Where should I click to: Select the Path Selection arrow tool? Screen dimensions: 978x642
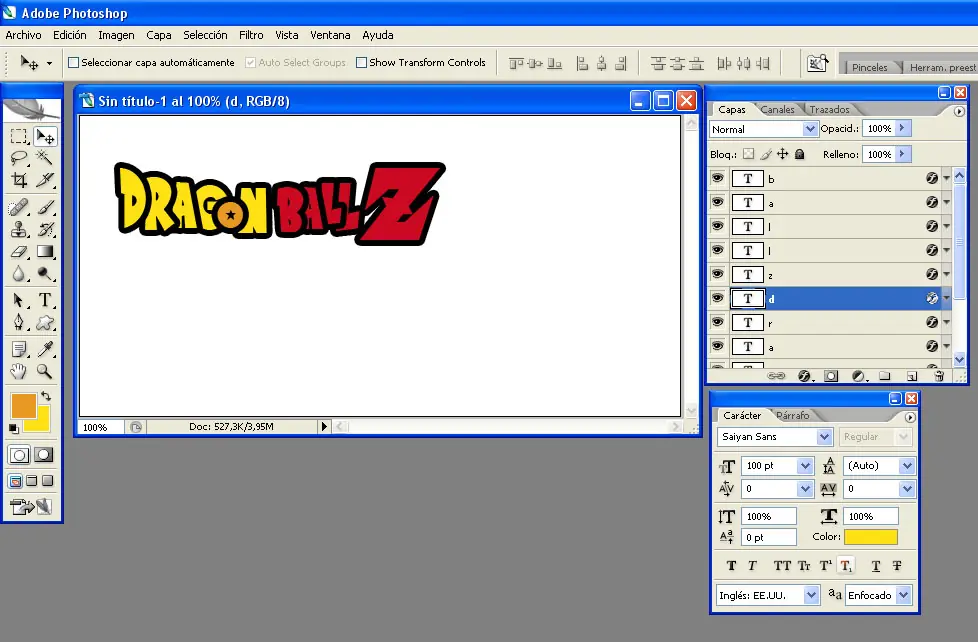point(19,301)
